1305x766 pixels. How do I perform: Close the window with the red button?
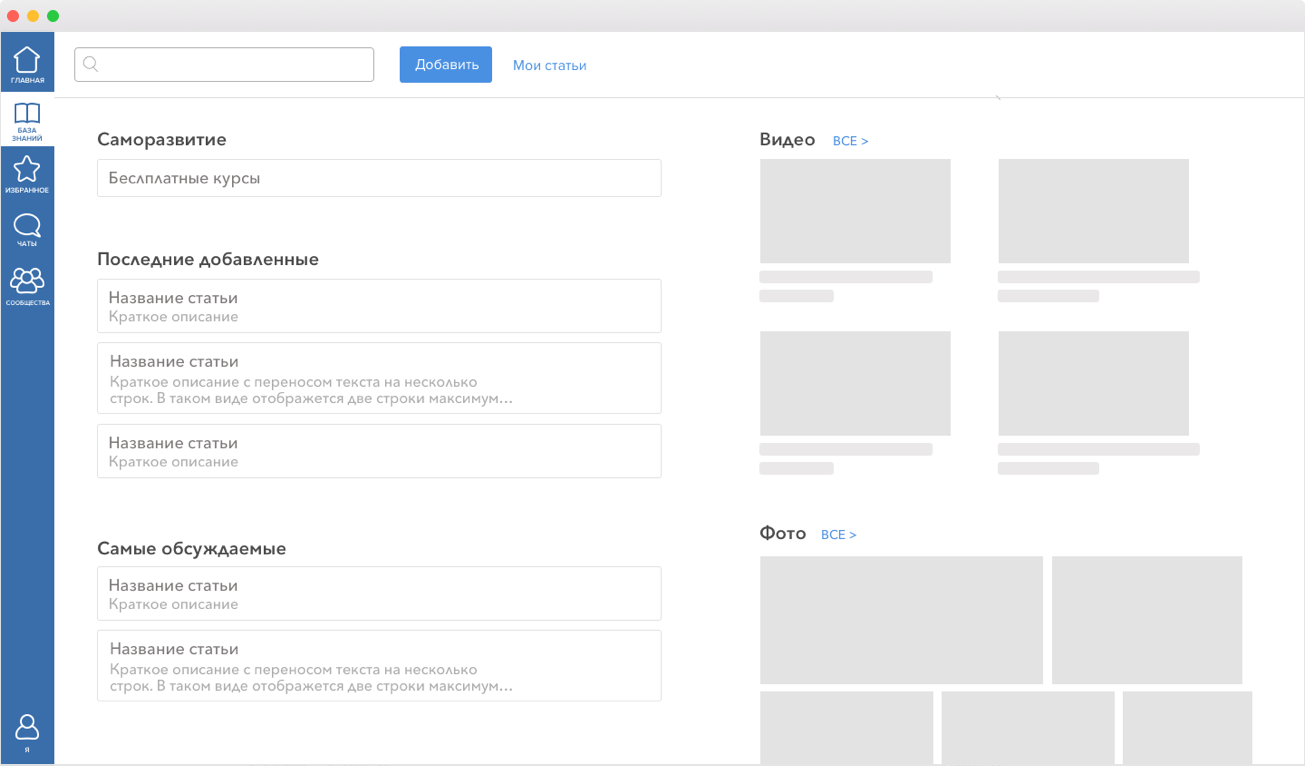pos(13,16)
